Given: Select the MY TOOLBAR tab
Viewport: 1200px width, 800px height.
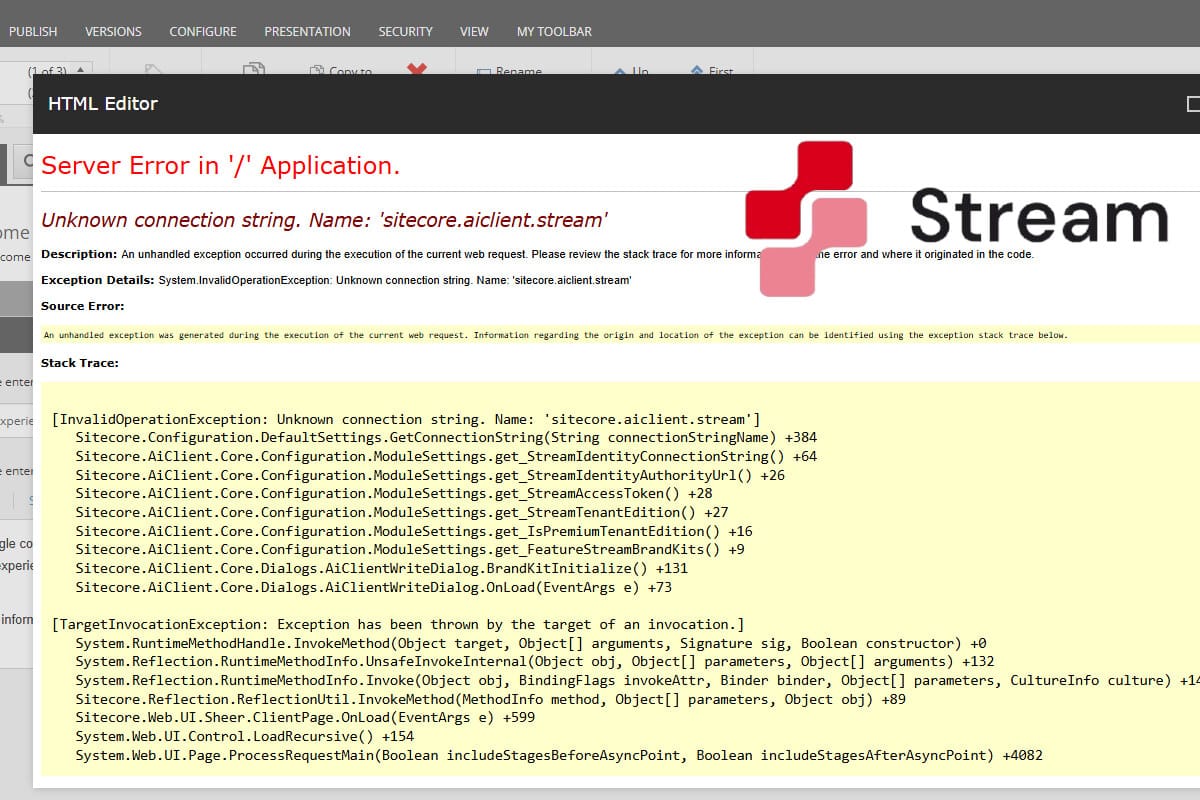Looking at the screenshot, I should tap(554, 31).
